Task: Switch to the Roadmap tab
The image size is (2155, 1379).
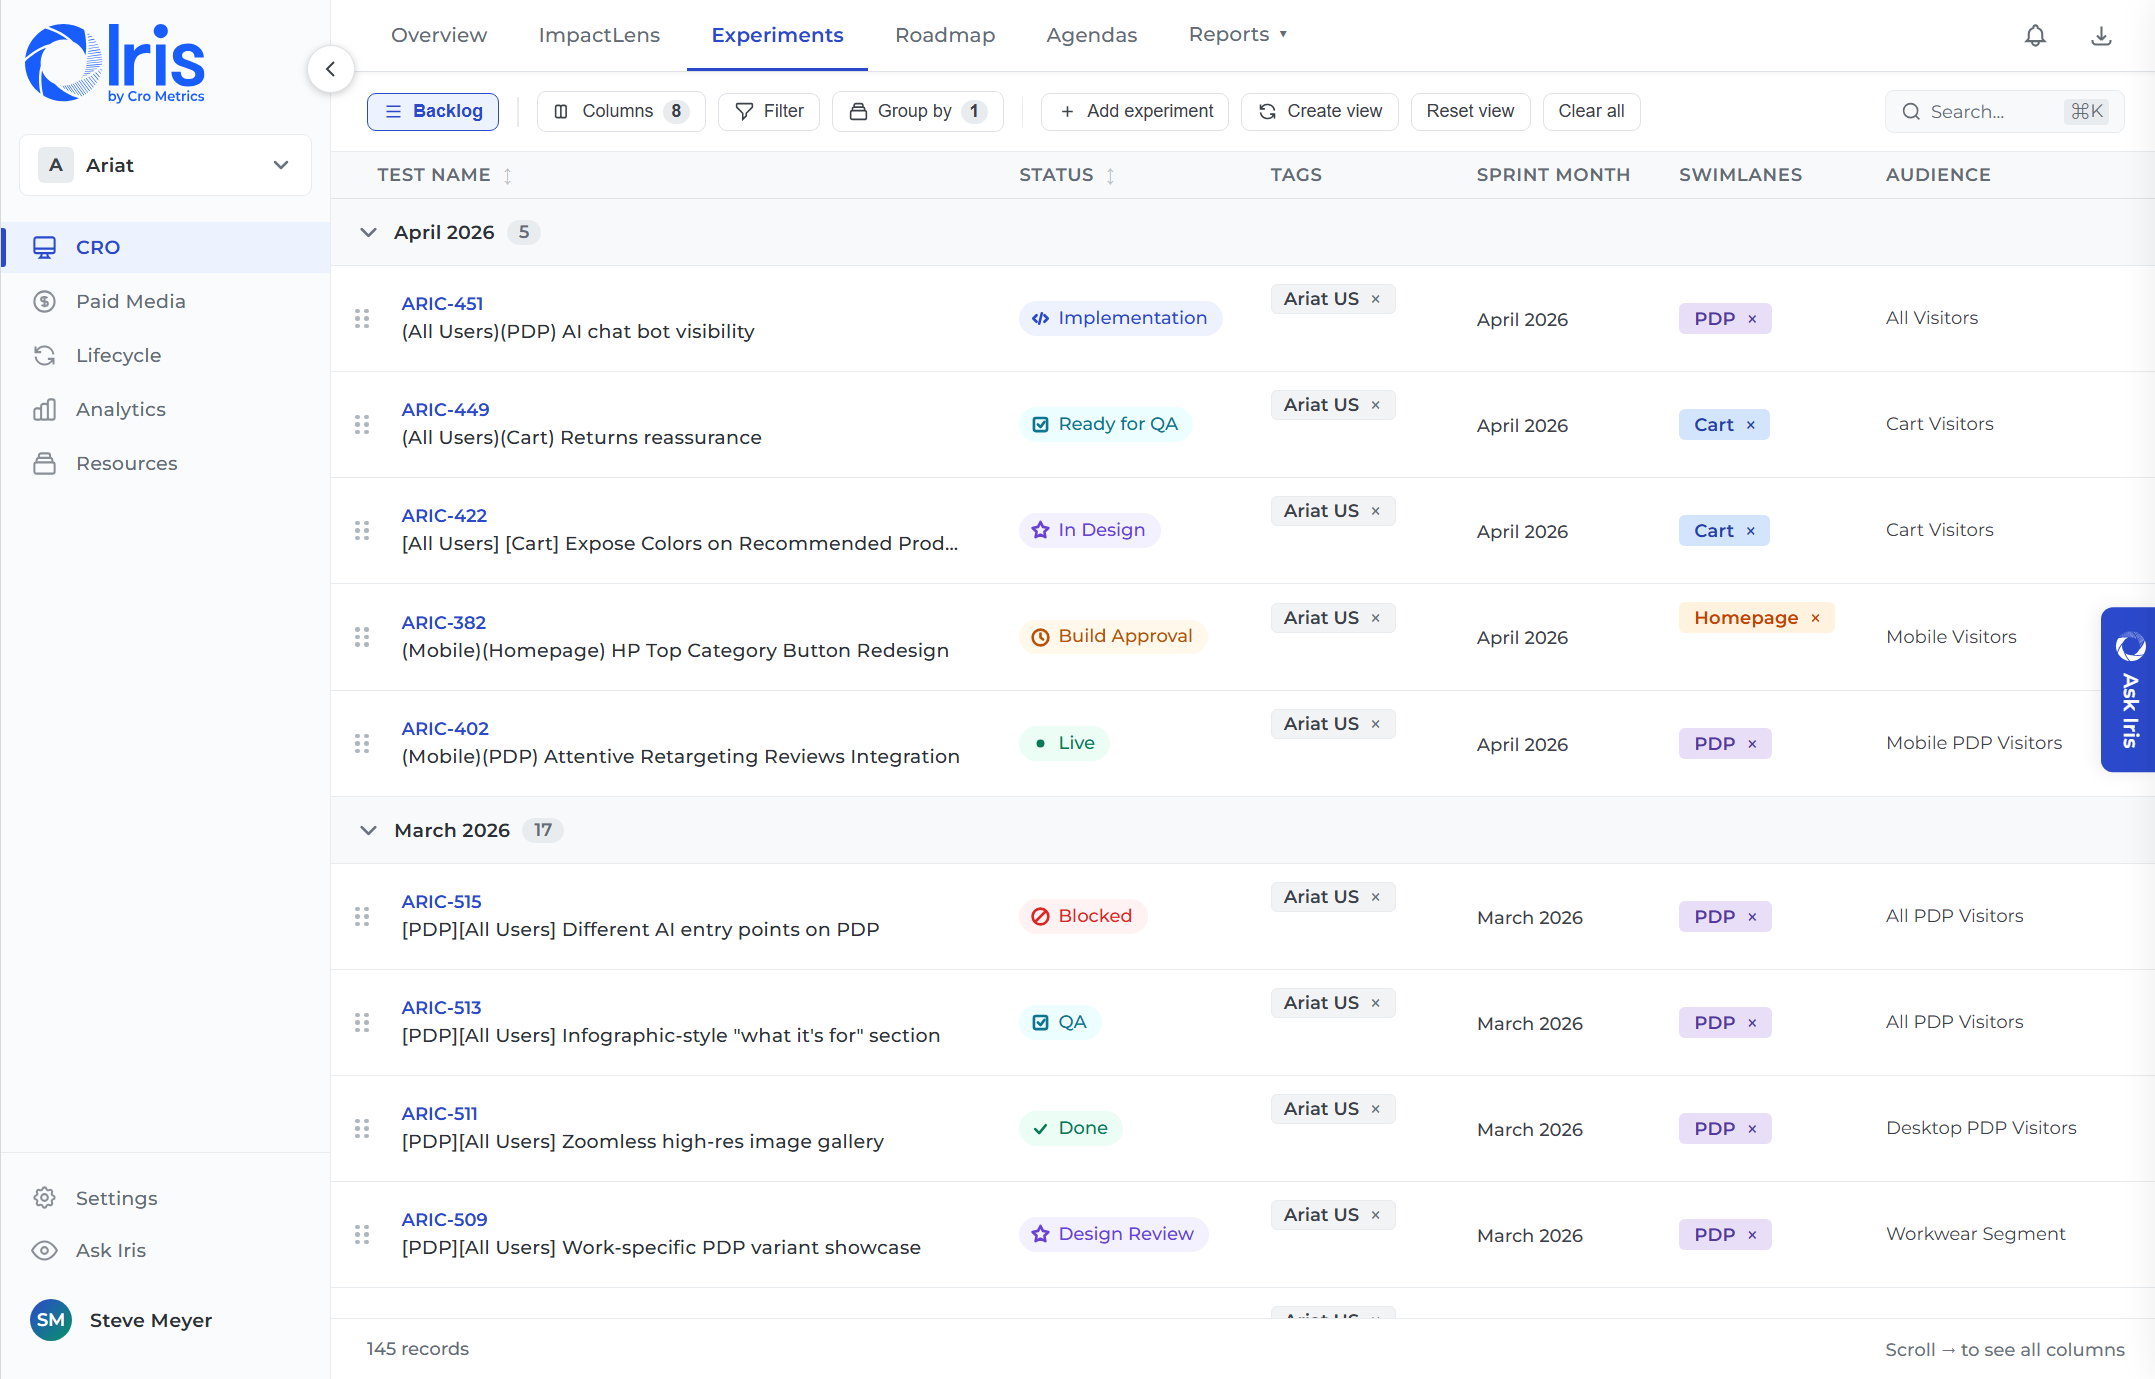Action: tap(944, 34)
